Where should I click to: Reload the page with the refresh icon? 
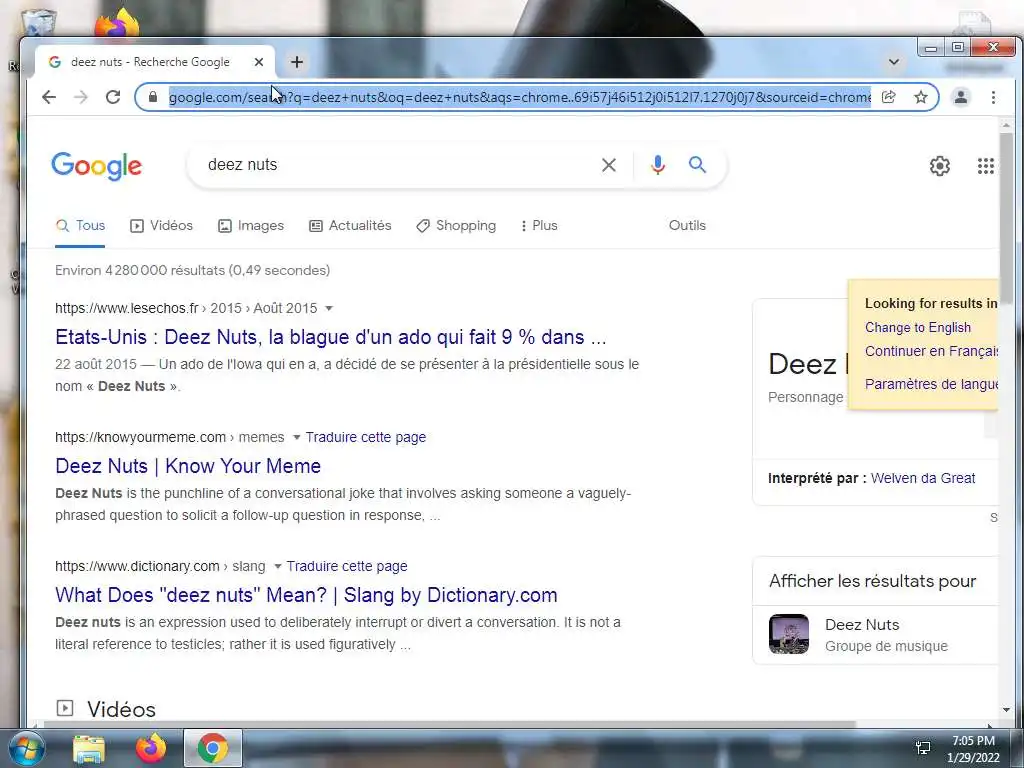113,97
